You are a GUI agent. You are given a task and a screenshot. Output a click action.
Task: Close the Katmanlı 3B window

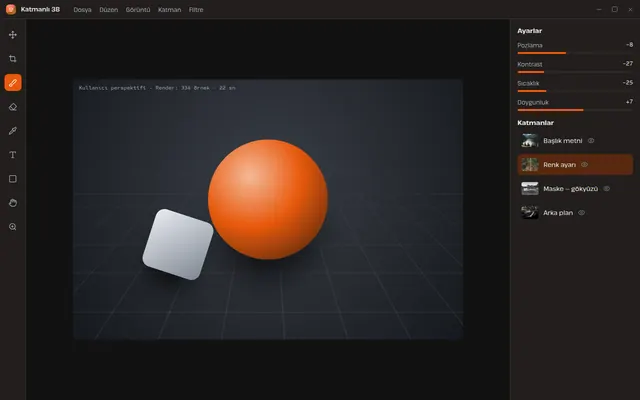point(630,9)
